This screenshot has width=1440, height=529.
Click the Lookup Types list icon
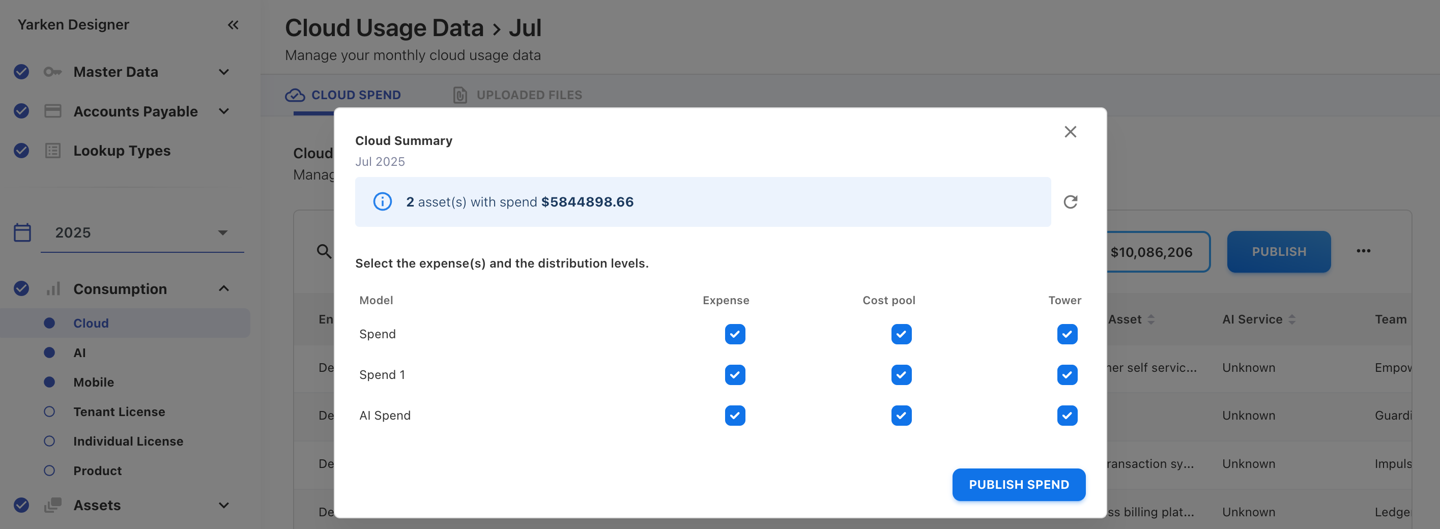(x=53, y=151)
